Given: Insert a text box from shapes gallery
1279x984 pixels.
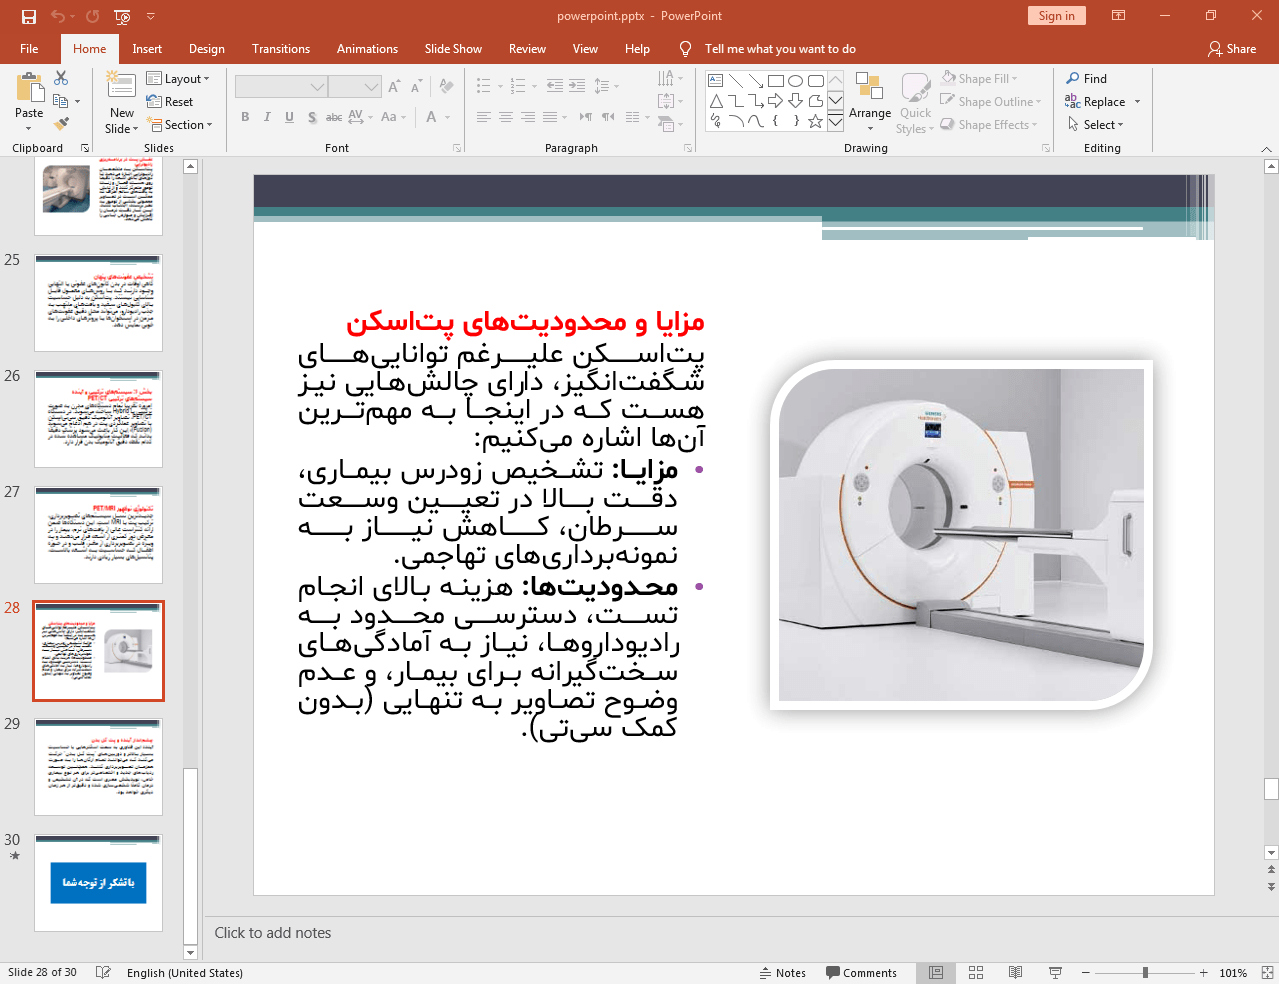Looking at the screenshot, I should point(715,81).
